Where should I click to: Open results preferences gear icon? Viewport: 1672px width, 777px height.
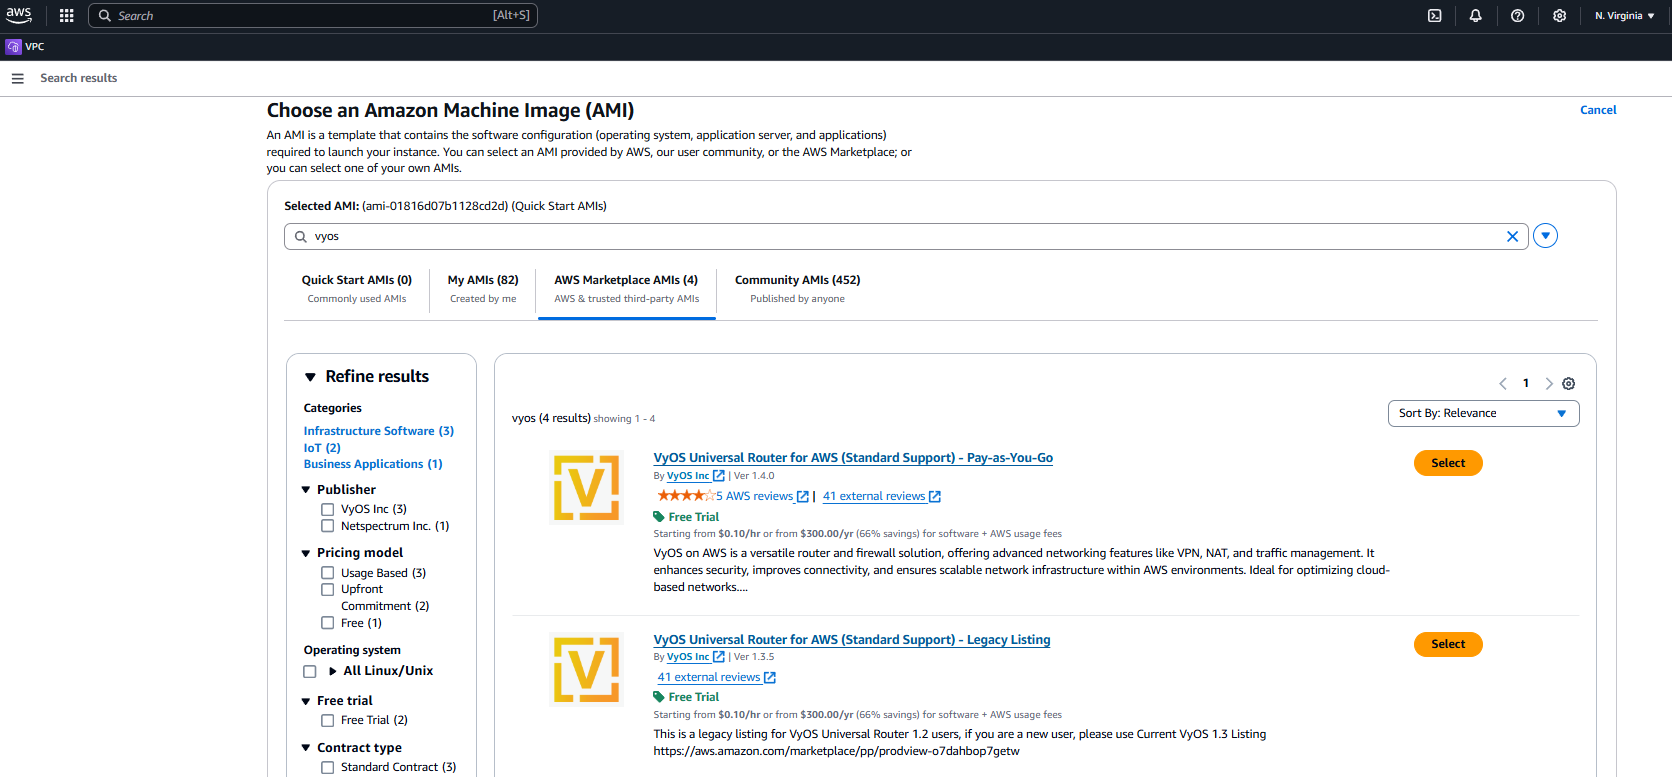coord(1568,384)
